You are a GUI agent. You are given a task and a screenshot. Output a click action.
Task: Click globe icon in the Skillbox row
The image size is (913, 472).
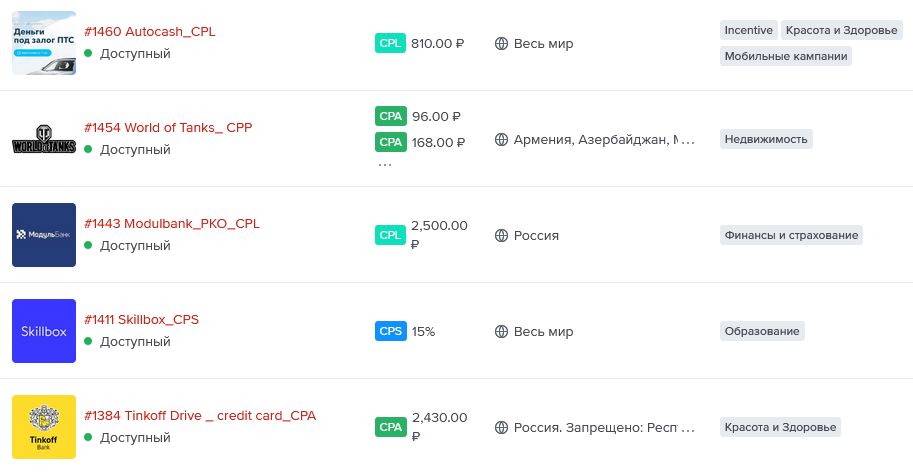502,332
